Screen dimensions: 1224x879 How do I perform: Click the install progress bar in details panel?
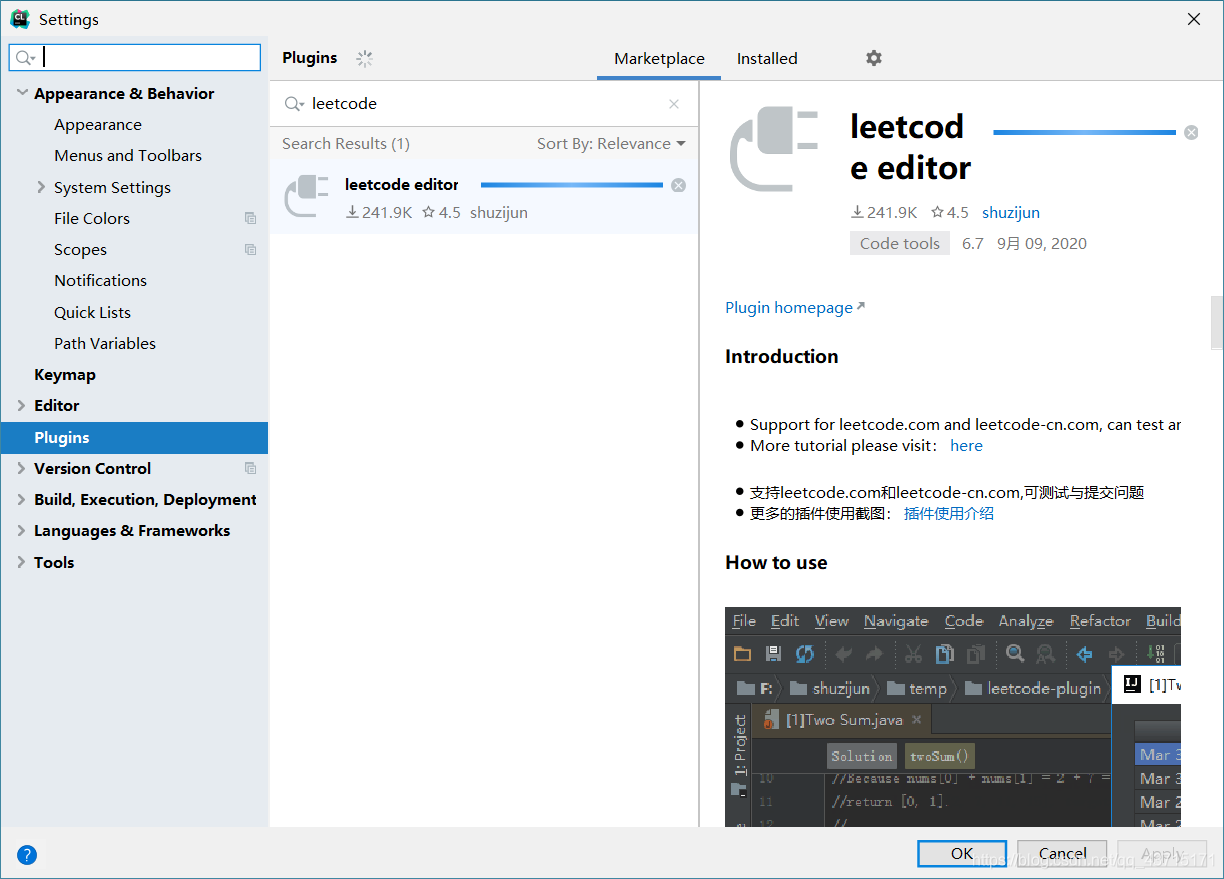pyautogui.click(x=1084, y=132)
